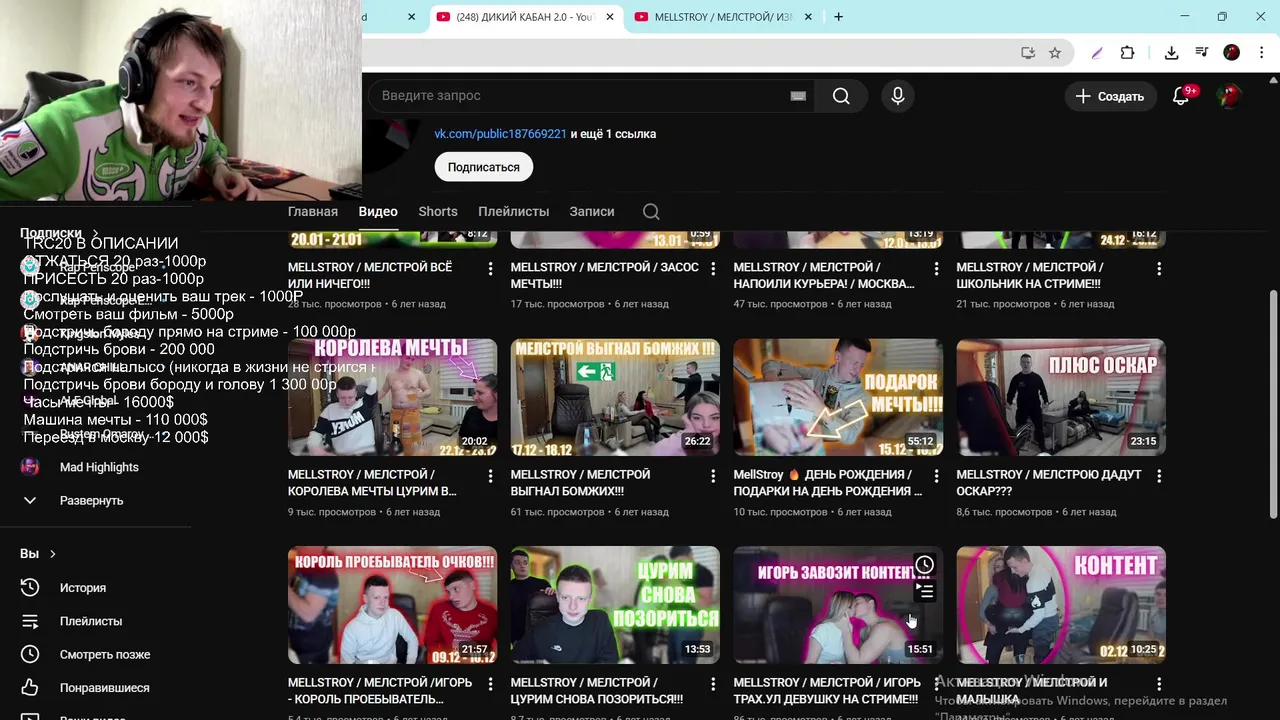The width and height of the screenshot is (1280, 720).
Task: Open the on-screen keyboard icon in search box
Action: coord(798,96)
